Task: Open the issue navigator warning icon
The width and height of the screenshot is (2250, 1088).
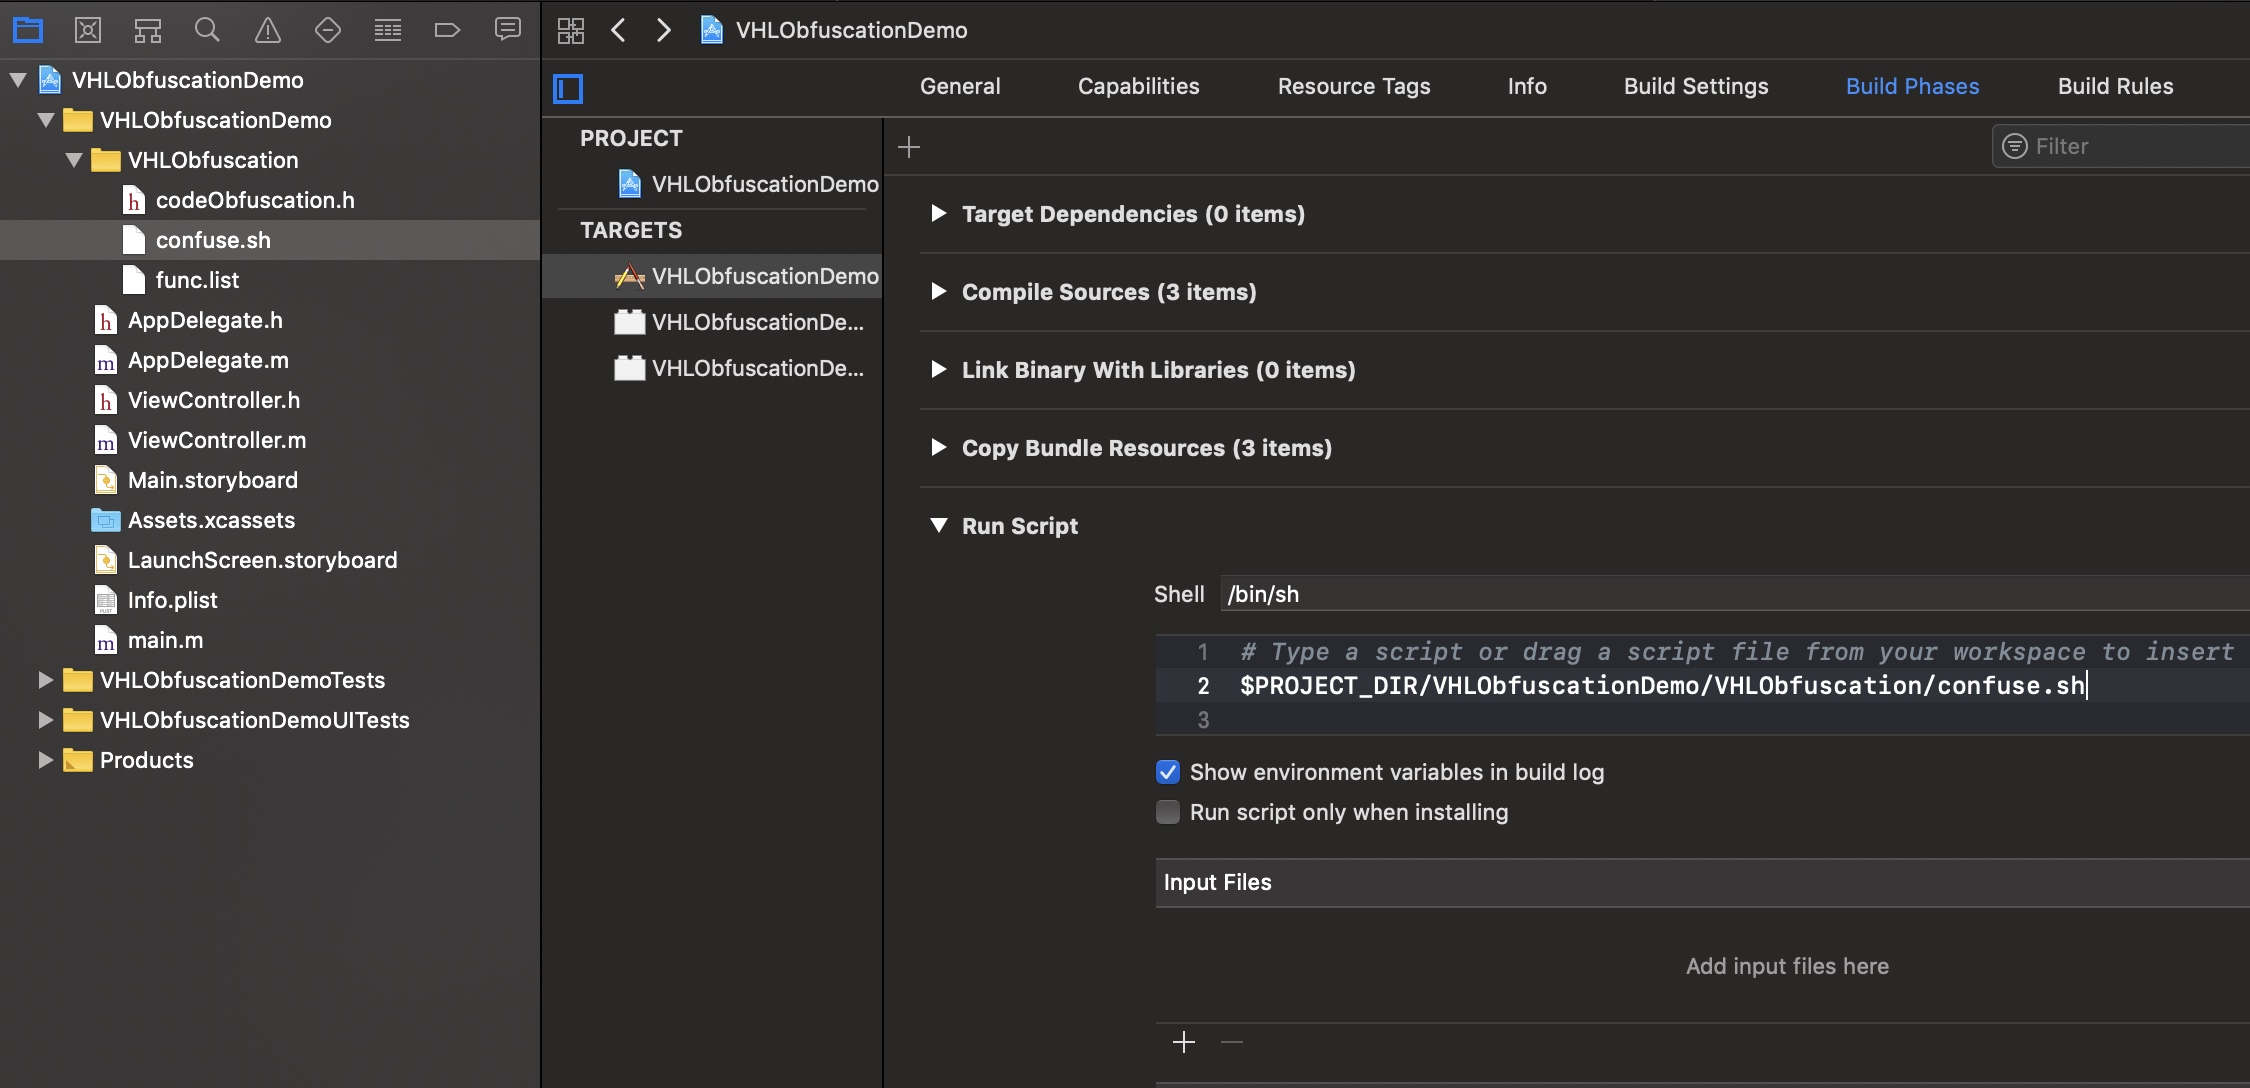Action: click(267, 30)
